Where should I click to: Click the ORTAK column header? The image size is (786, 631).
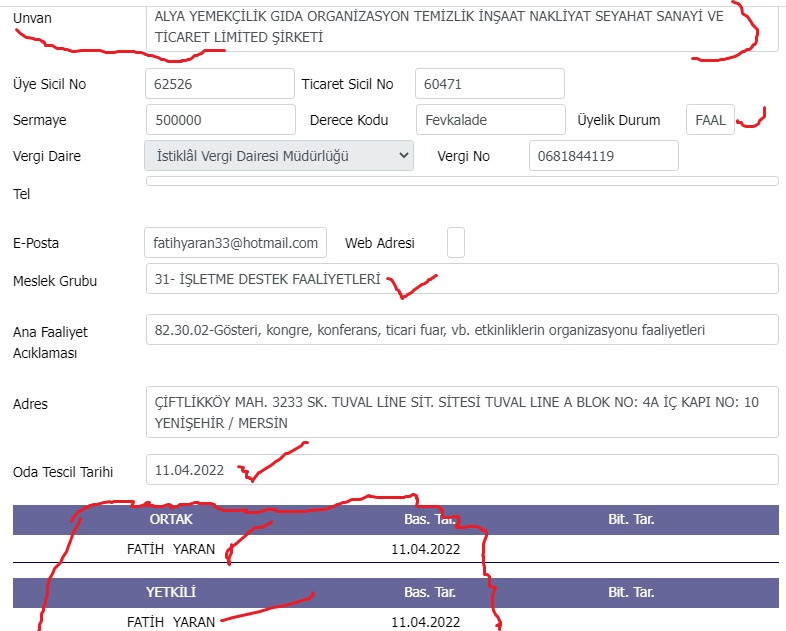tap(171, 519)
